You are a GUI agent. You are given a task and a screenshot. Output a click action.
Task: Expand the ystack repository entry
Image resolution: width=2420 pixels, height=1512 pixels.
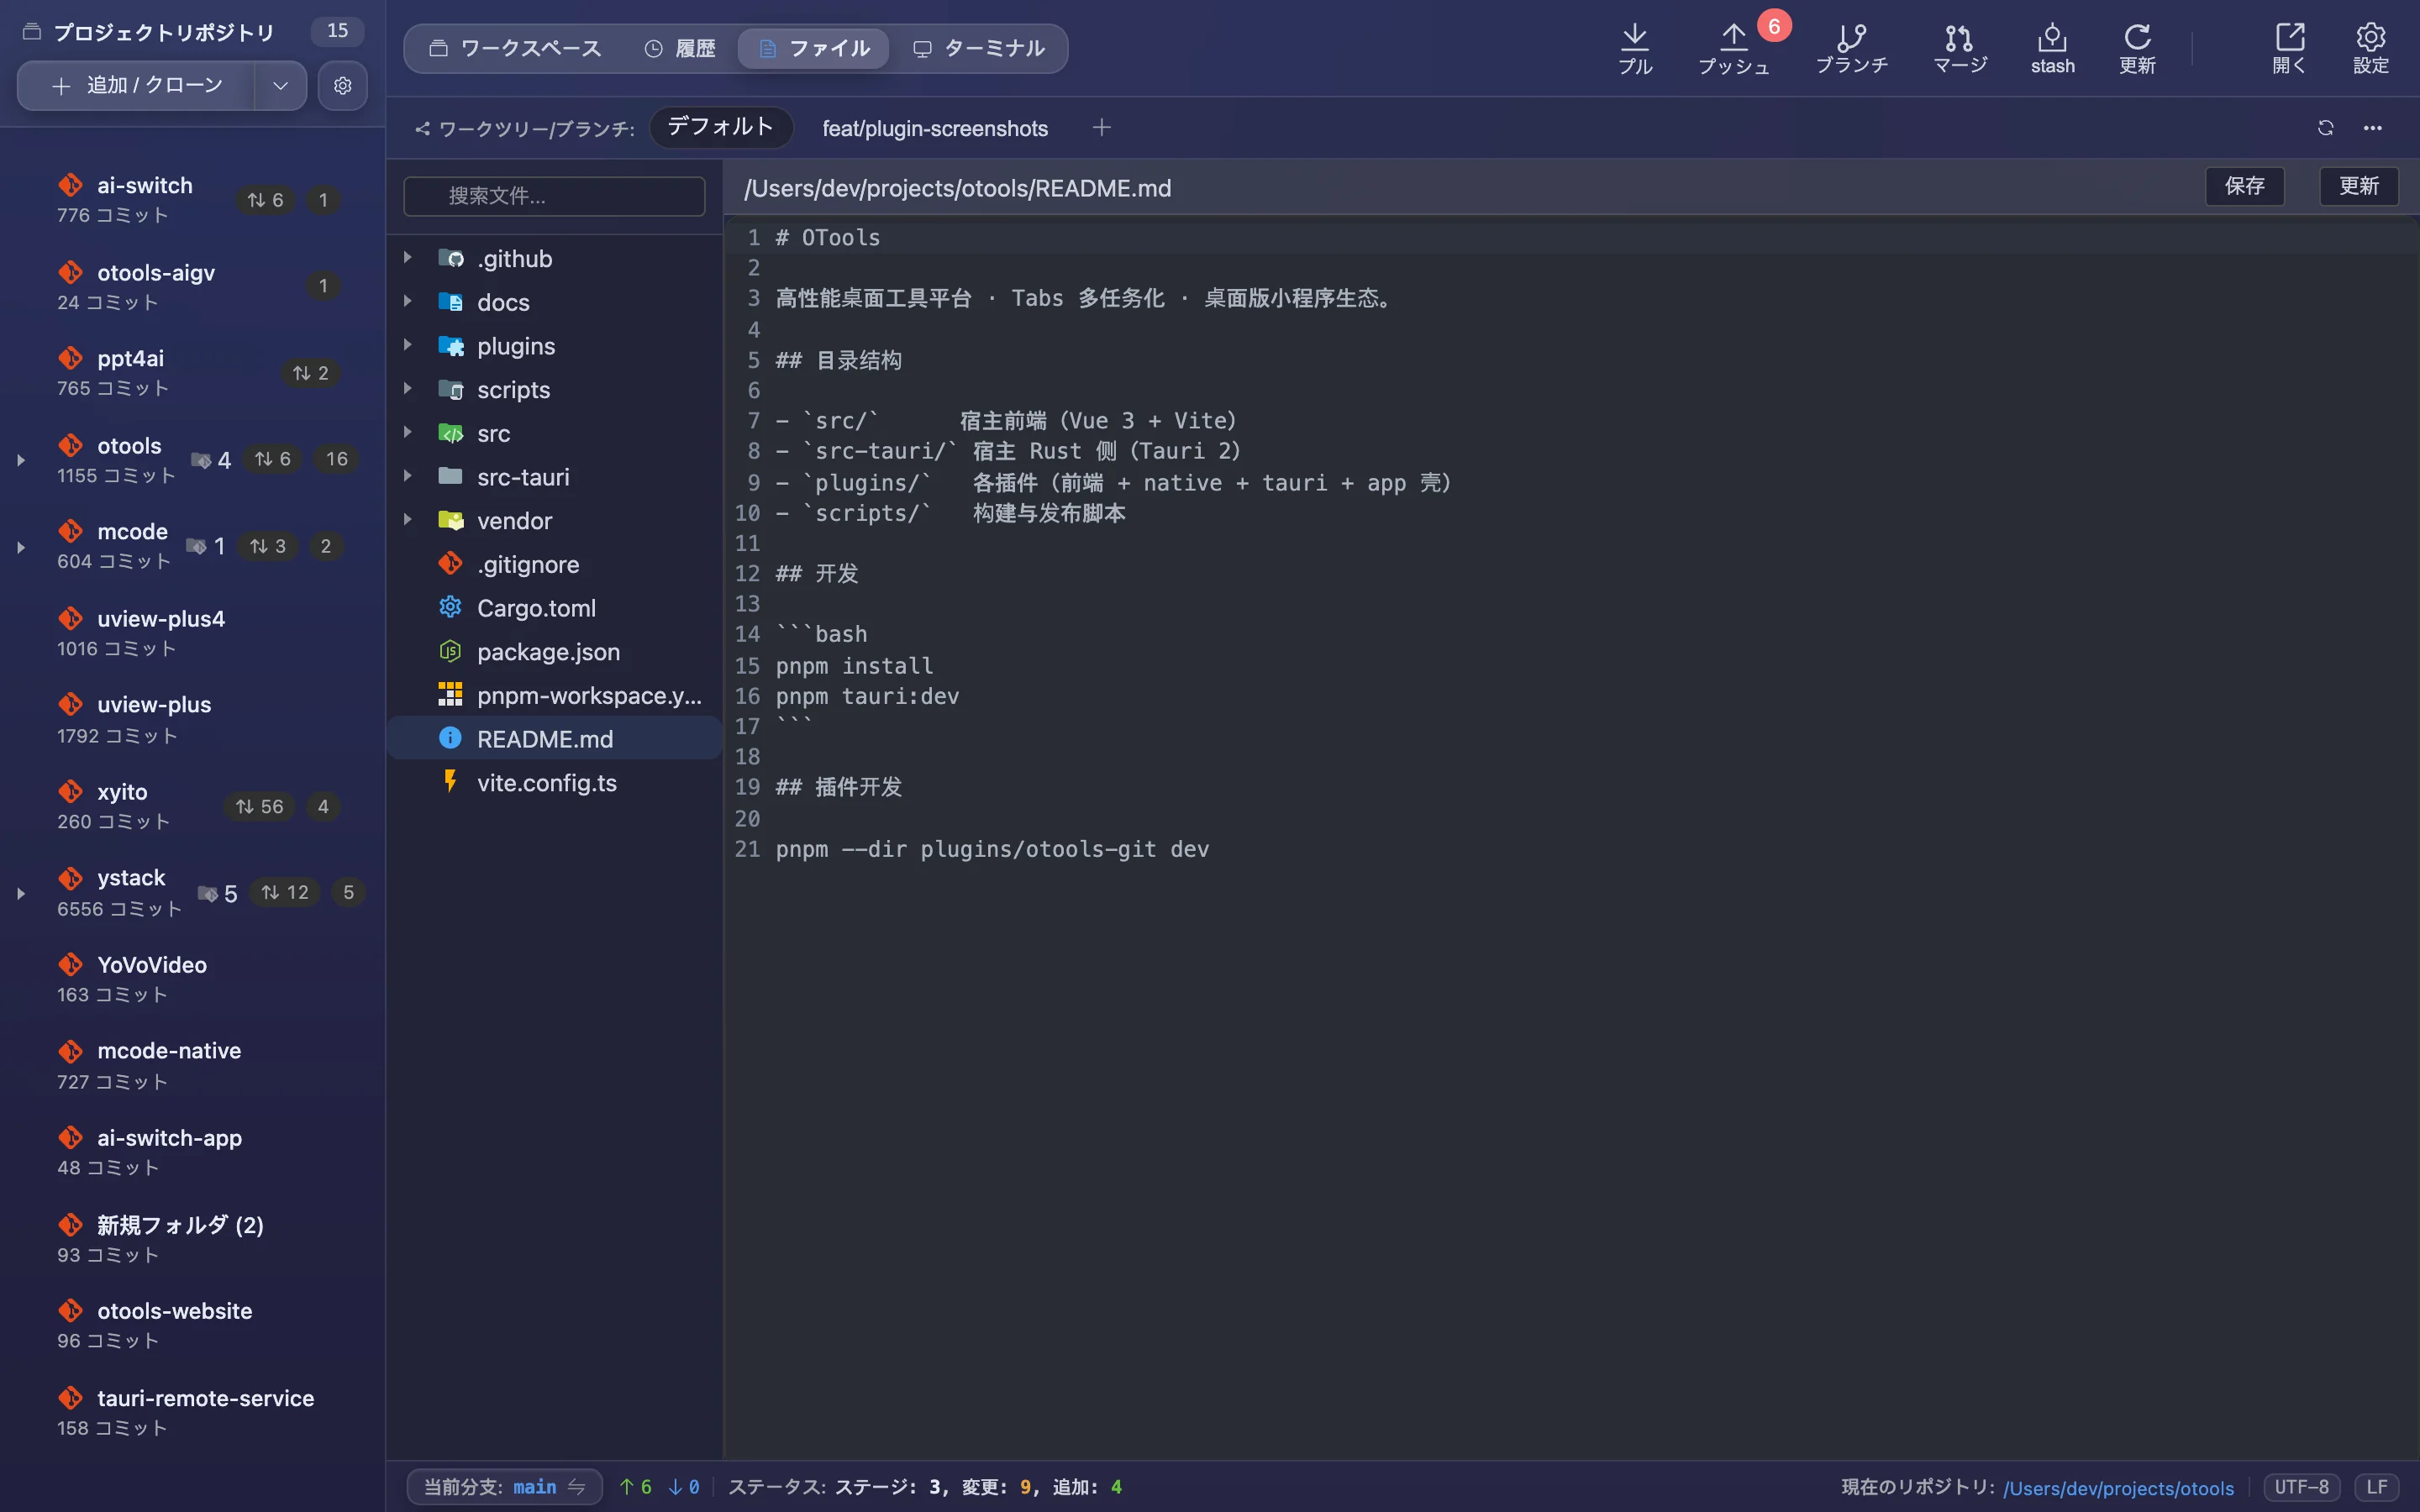20,893
